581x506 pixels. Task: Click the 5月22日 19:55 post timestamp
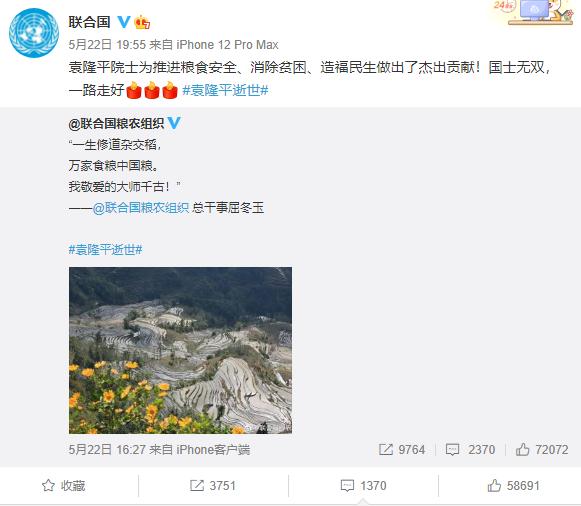click(107, 45)
